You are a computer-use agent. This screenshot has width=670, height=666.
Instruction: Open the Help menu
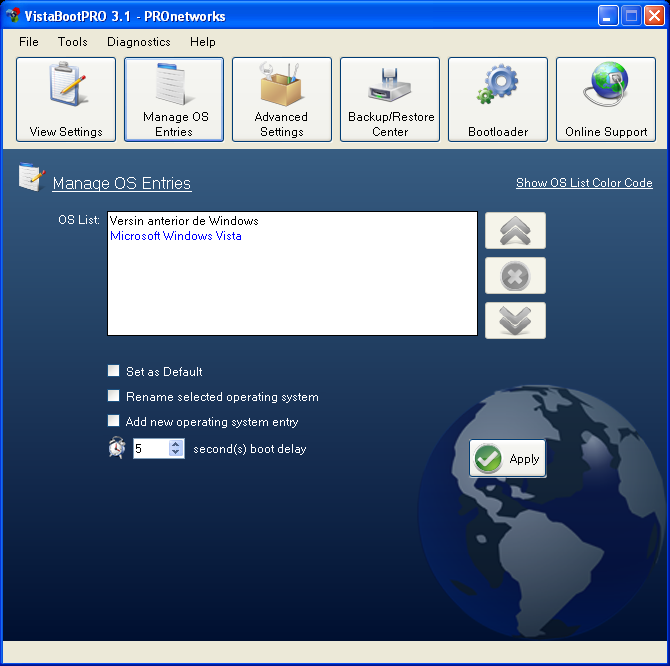coord(203,42)
